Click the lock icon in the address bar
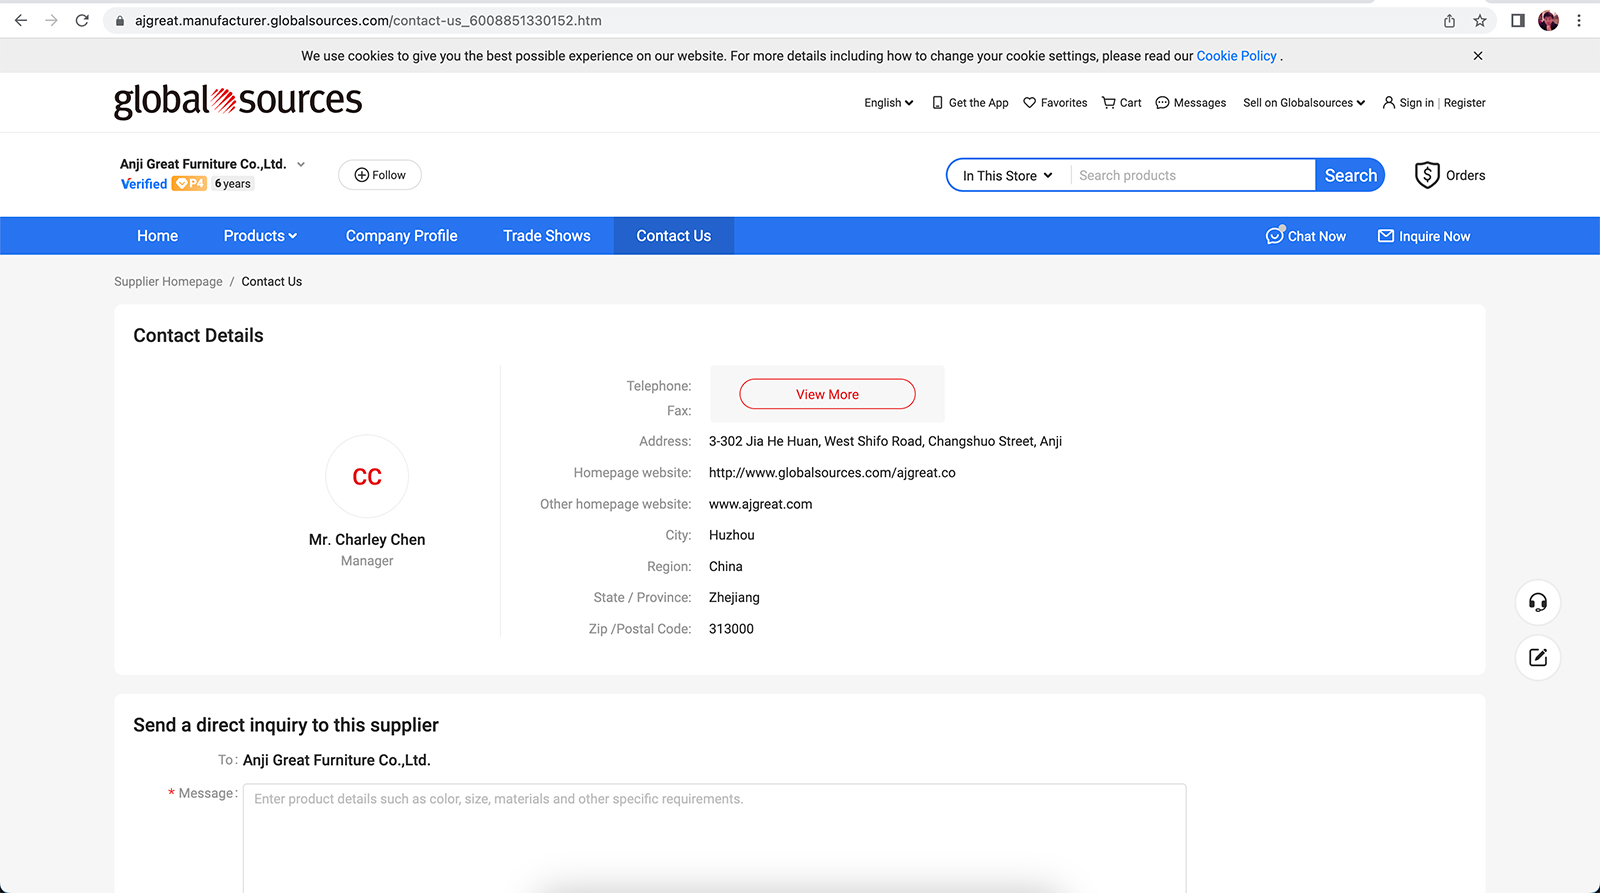The image size is (1600, 893). pos(120,21)
